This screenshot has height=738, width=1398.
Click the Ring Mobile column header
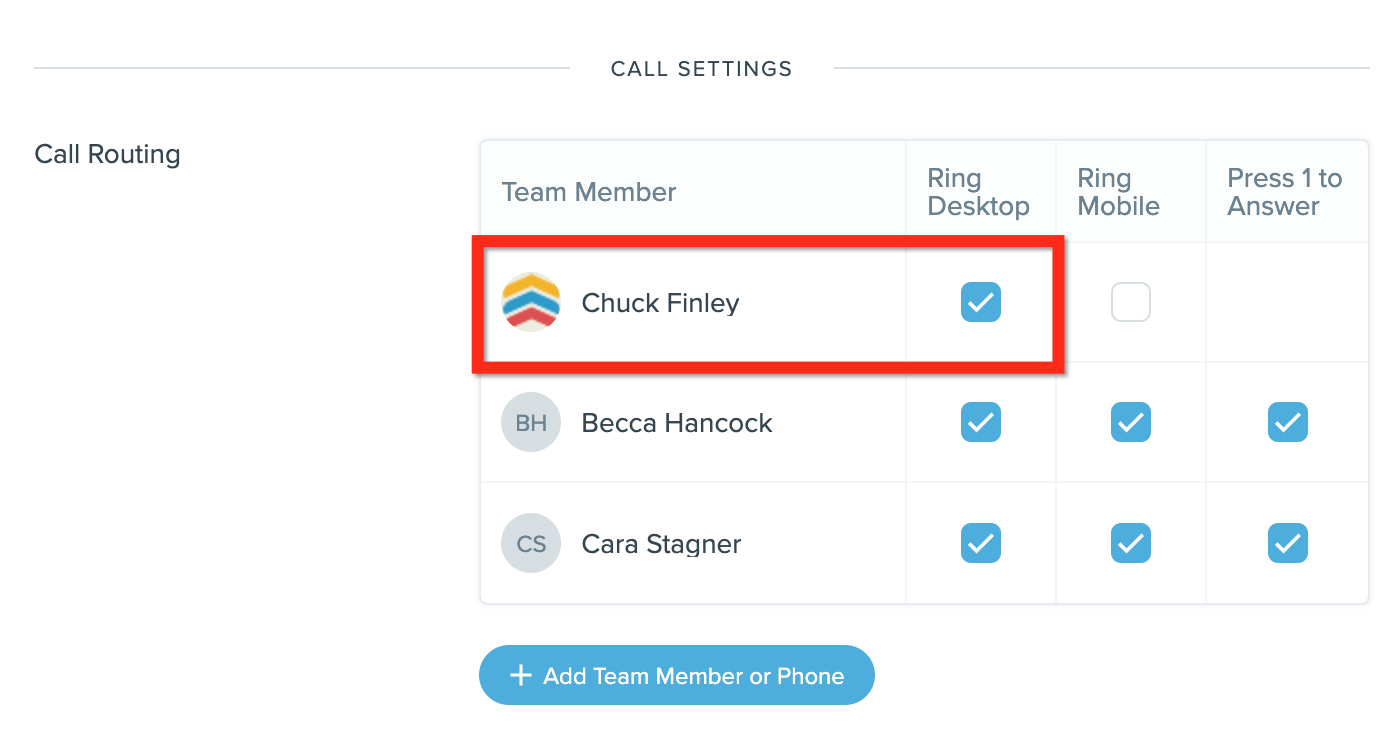pos(1118,192)
